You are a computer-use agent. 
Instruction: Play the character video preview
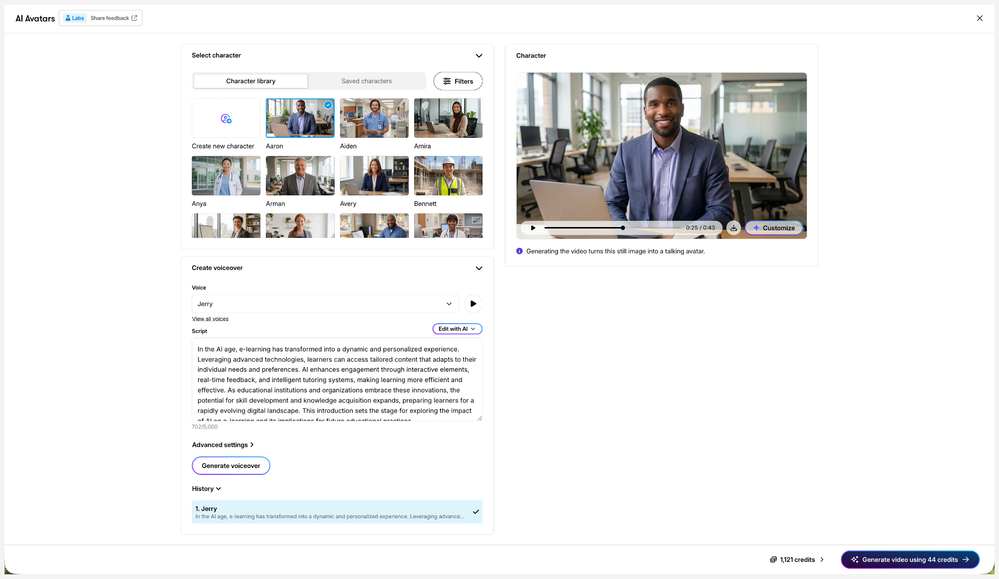[533, 228]
